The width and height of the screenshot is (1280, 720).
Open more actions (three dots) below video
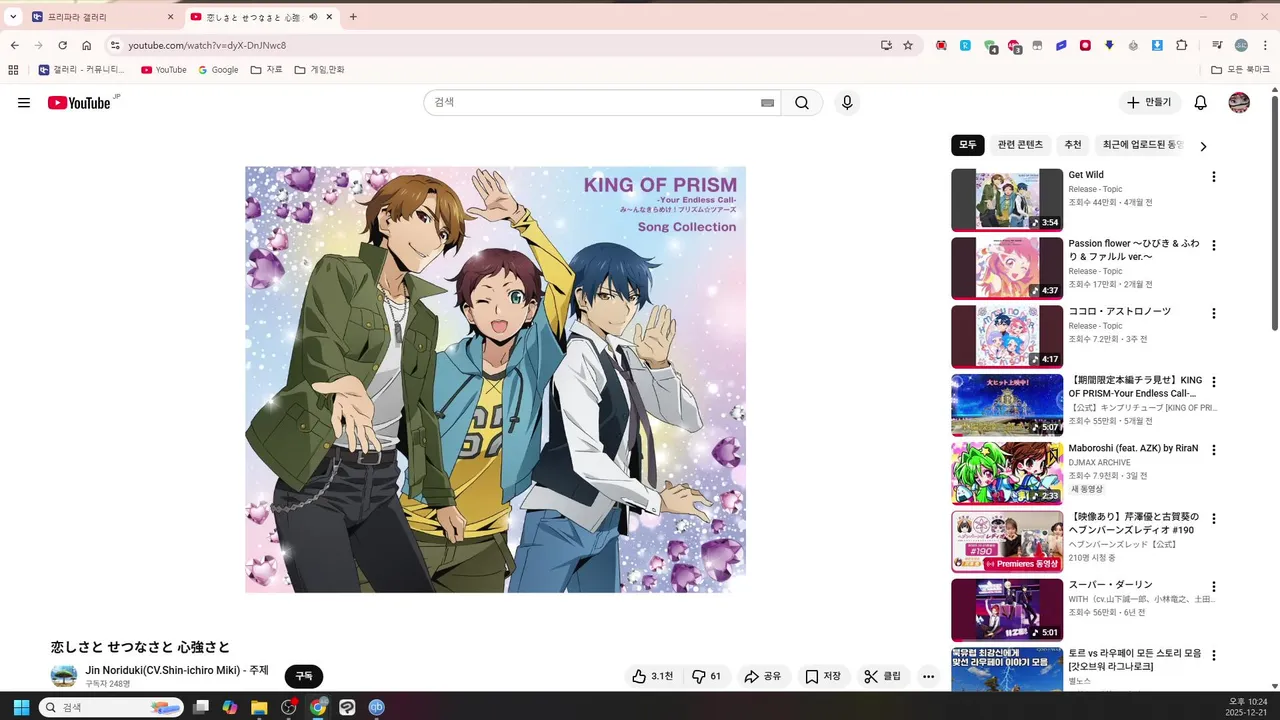coord(929,676)
